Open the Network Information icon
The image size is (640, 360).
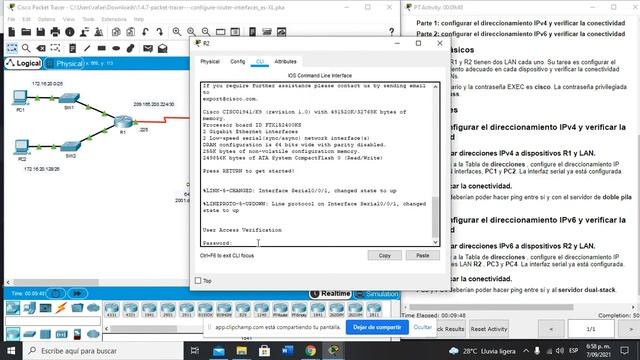[x=70, y=32]
